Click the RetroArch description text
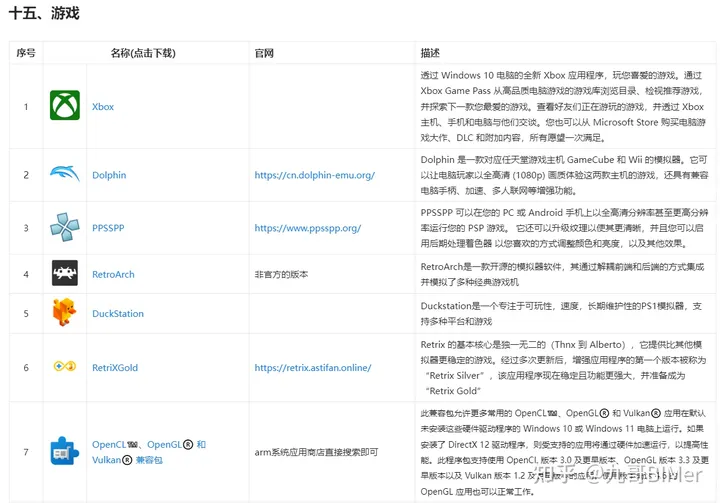This screenshot has width=720, height=503. [562, 274]
